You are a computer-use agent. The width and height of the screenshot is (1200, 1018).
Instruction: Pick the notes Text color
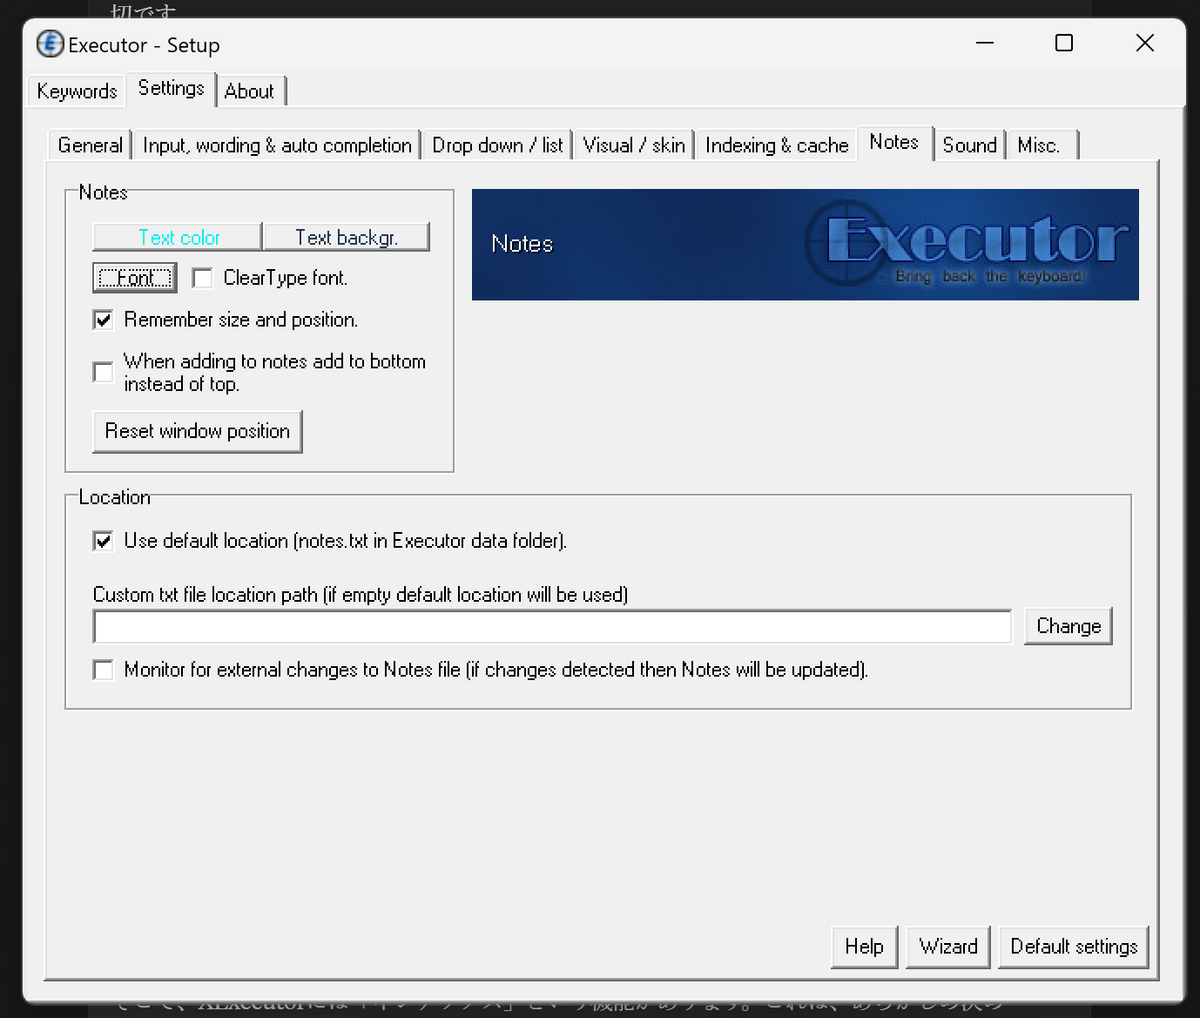[178, 237]
